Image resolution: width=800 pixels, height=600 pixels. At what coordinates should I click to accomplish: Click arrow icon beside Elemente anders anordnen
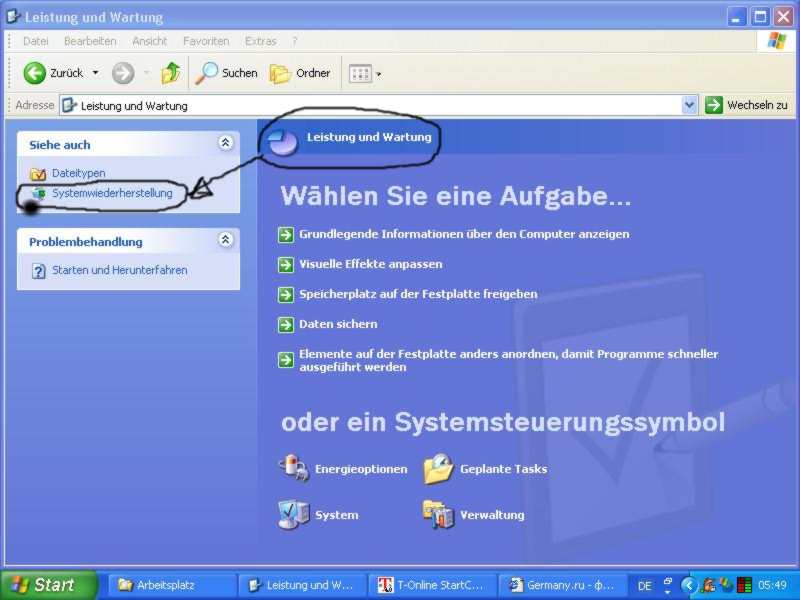coord(286,360)
